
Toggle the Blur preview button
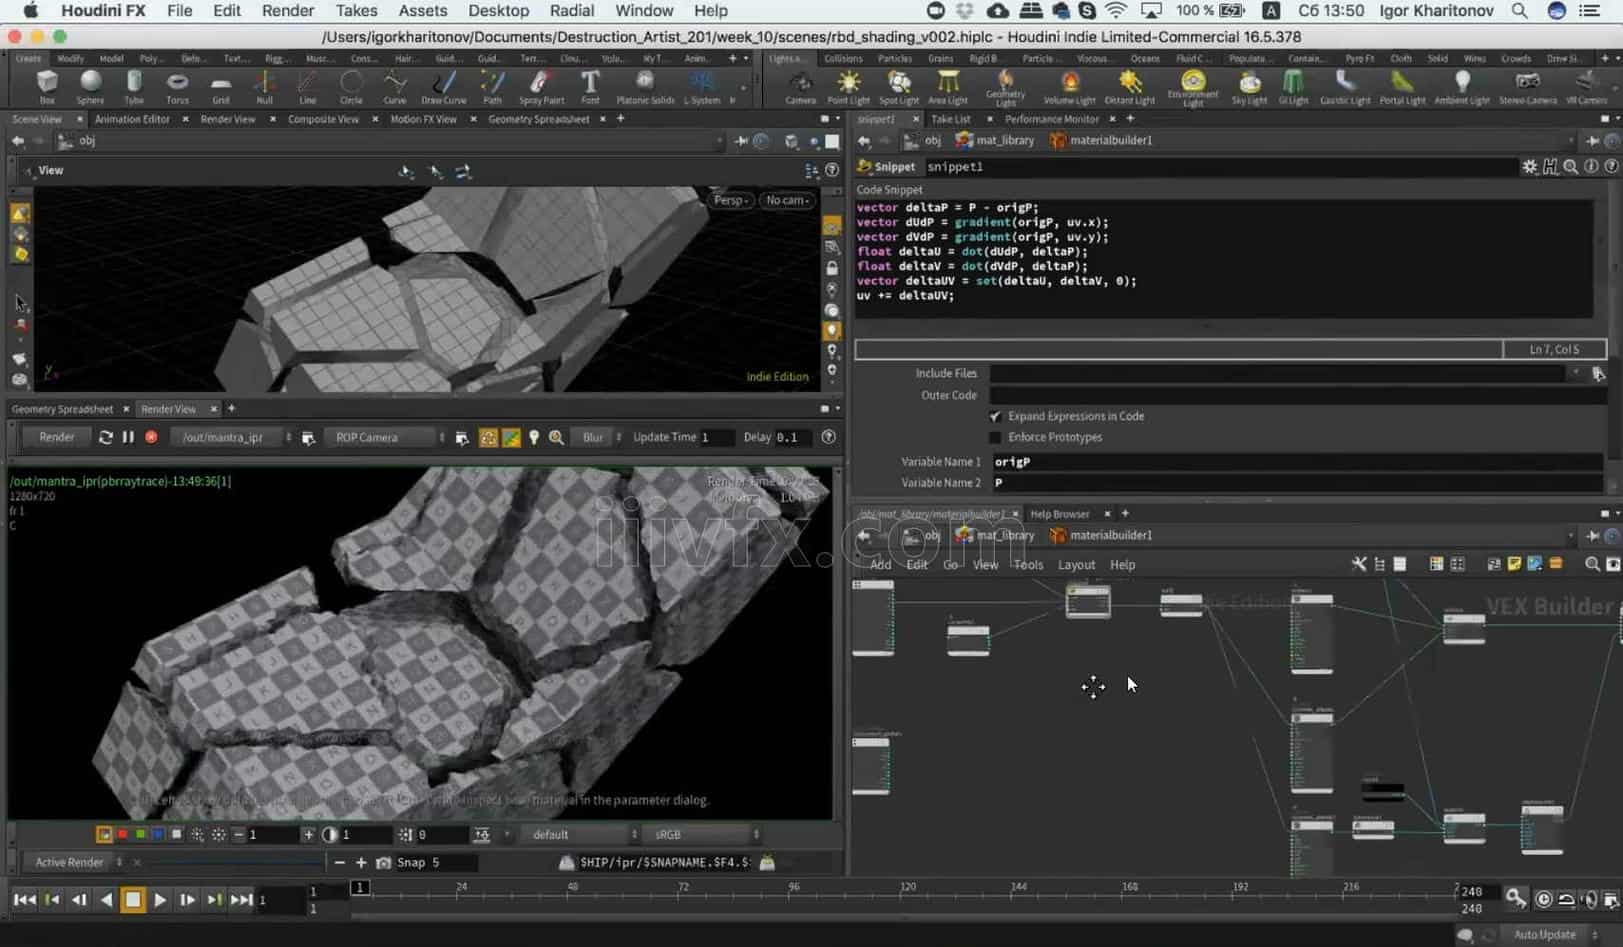pos(593,437)
